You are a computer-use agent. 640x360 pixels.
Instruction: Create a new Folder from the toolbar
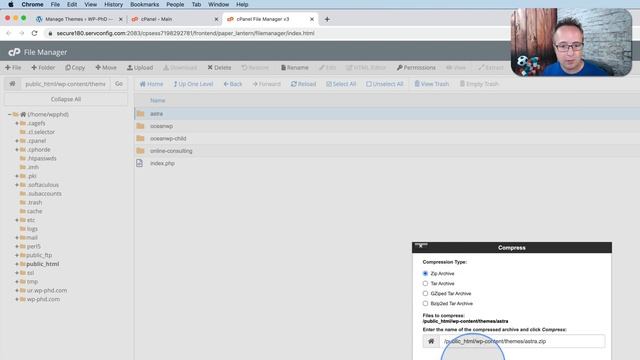tap(43, 67)
